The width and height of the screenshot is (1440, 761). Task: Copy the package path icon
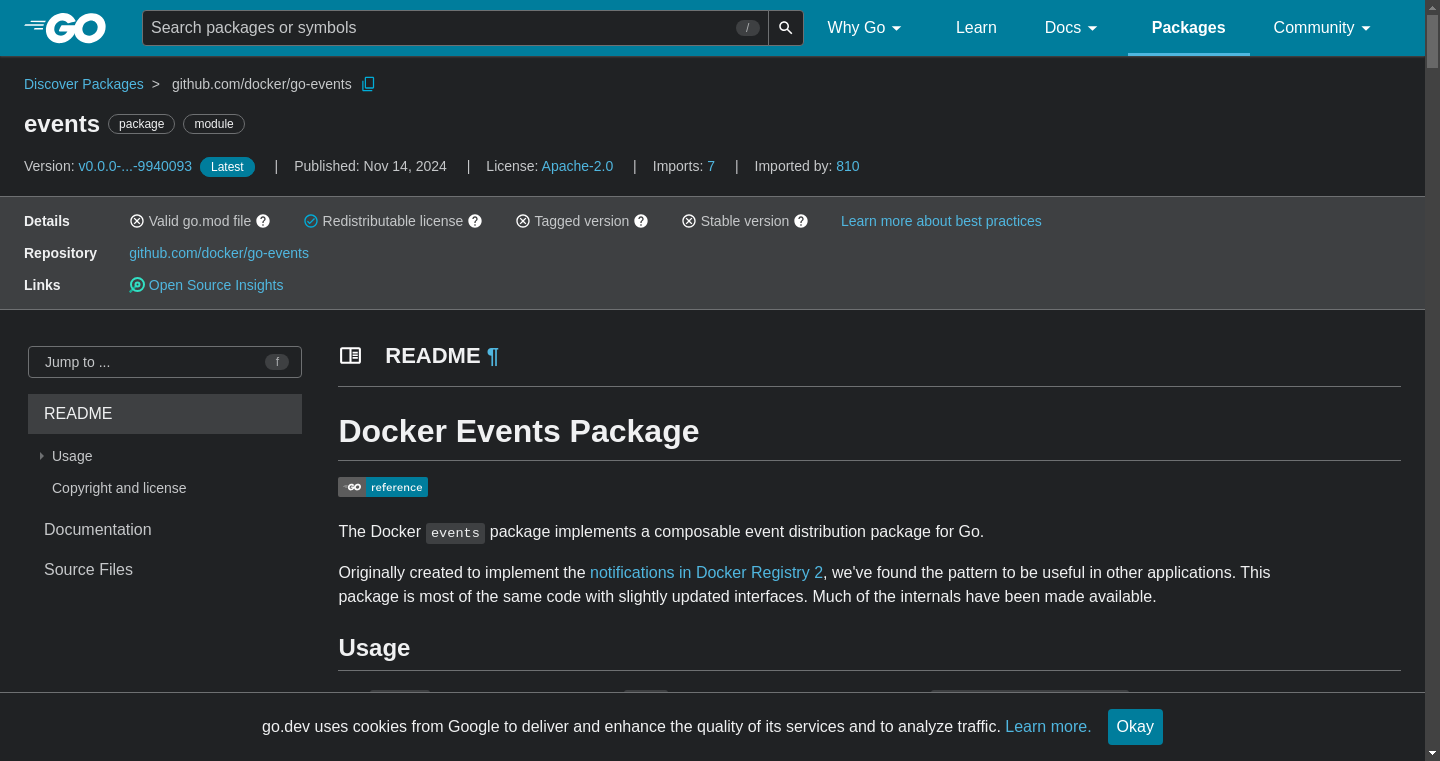[x=368, y=84]
